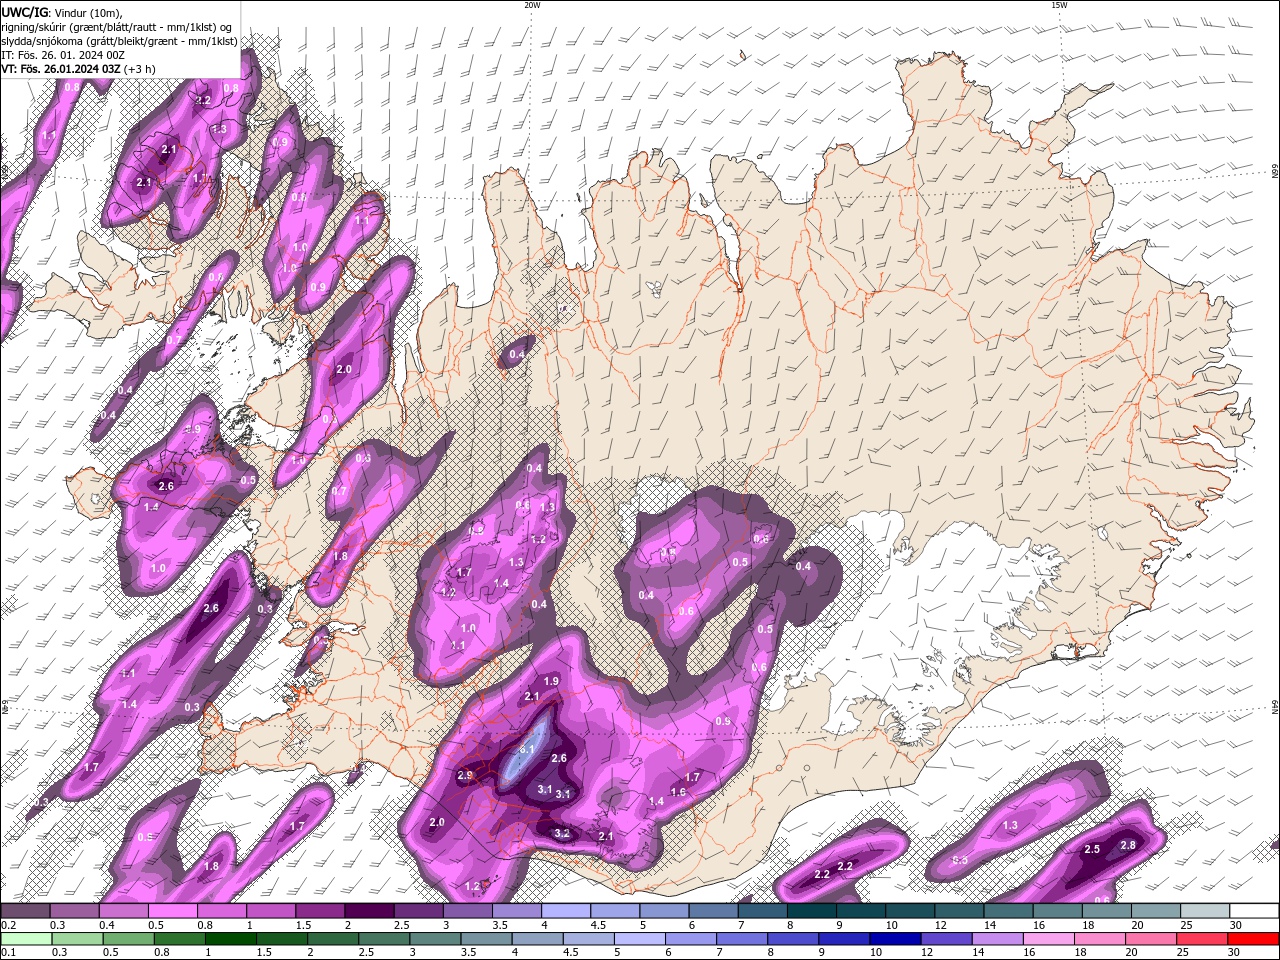Click the 15W longitude label
Viewport: 1280px width, 960px height.
(1059, 5)
